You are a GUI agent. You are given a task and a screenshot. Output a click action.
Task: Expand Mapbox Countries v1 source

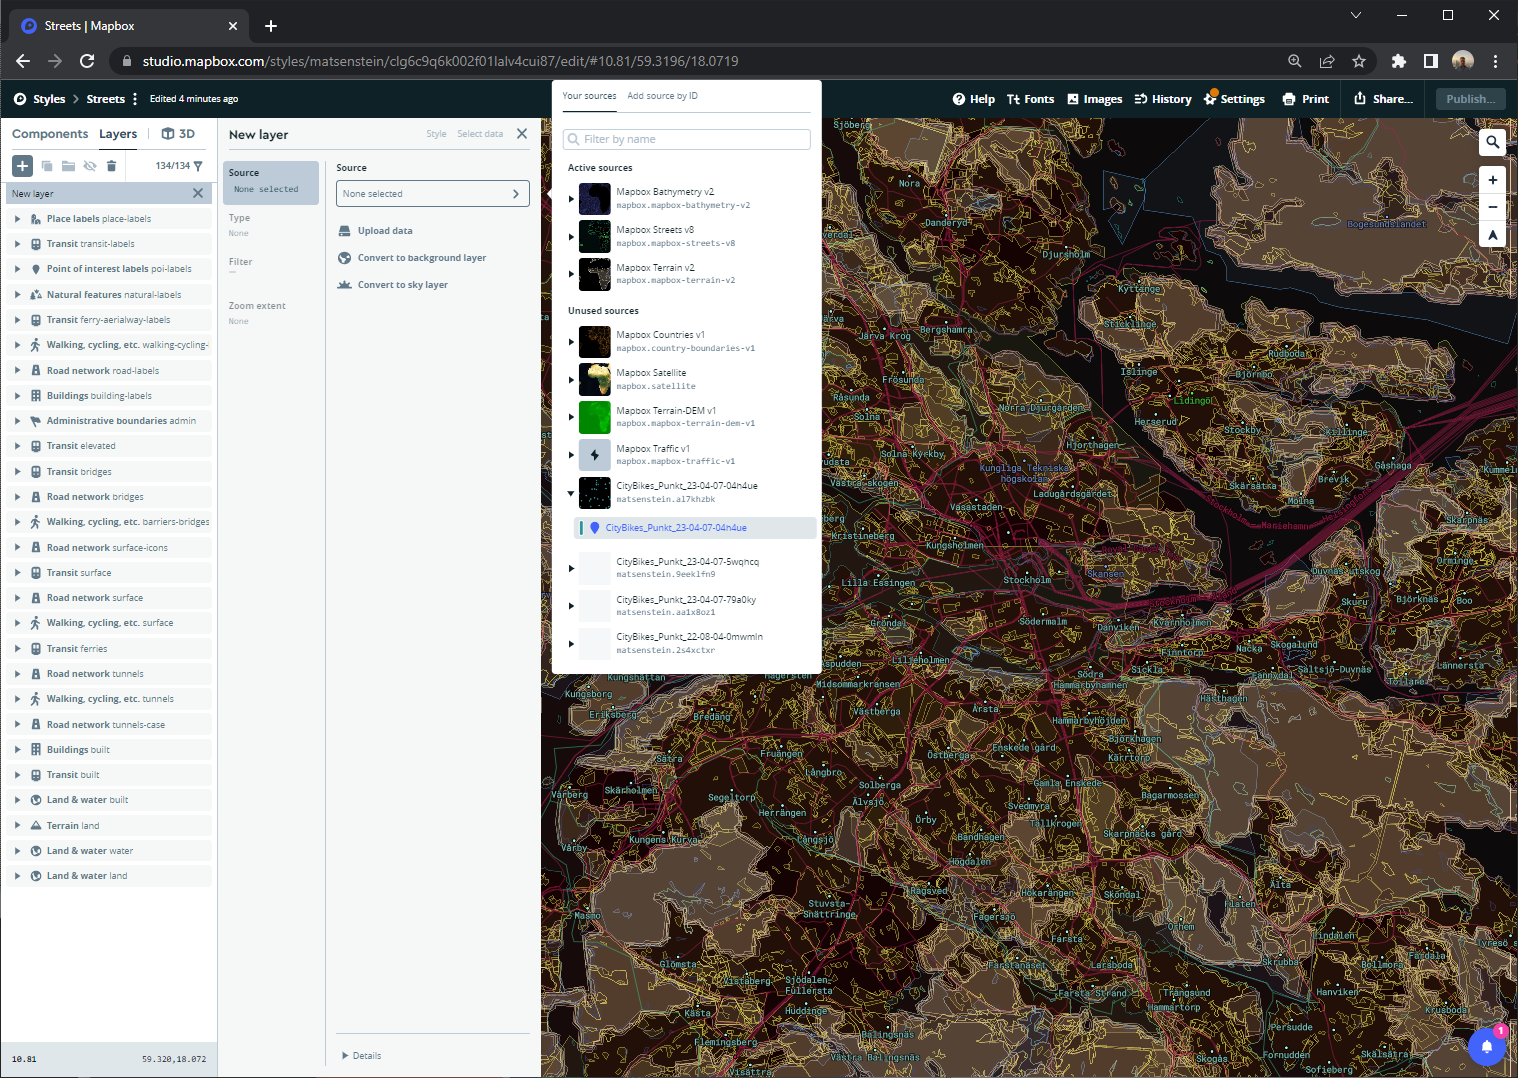click(571, 342)
